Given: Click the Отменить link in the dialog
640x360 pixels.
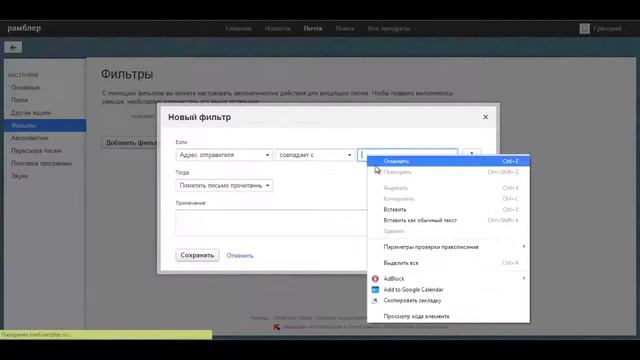Looking at the screenshot, I should 240,256.
